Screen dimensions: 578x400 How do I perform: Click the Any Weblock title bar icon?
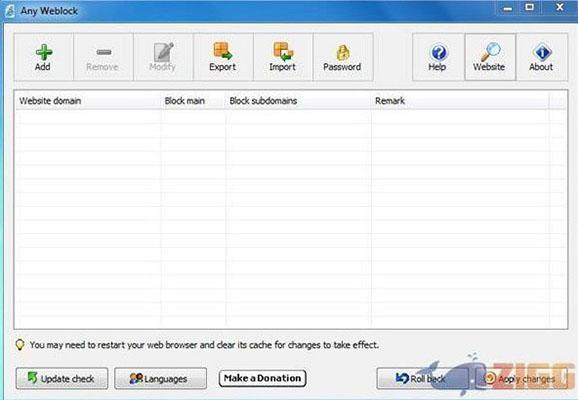pyautogui.click(x=10, y=11)
